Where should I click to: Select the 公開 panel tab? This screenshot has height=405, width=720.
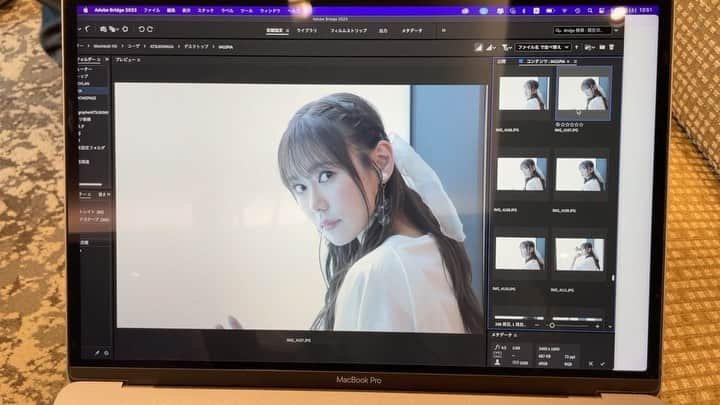pos(501,61)
